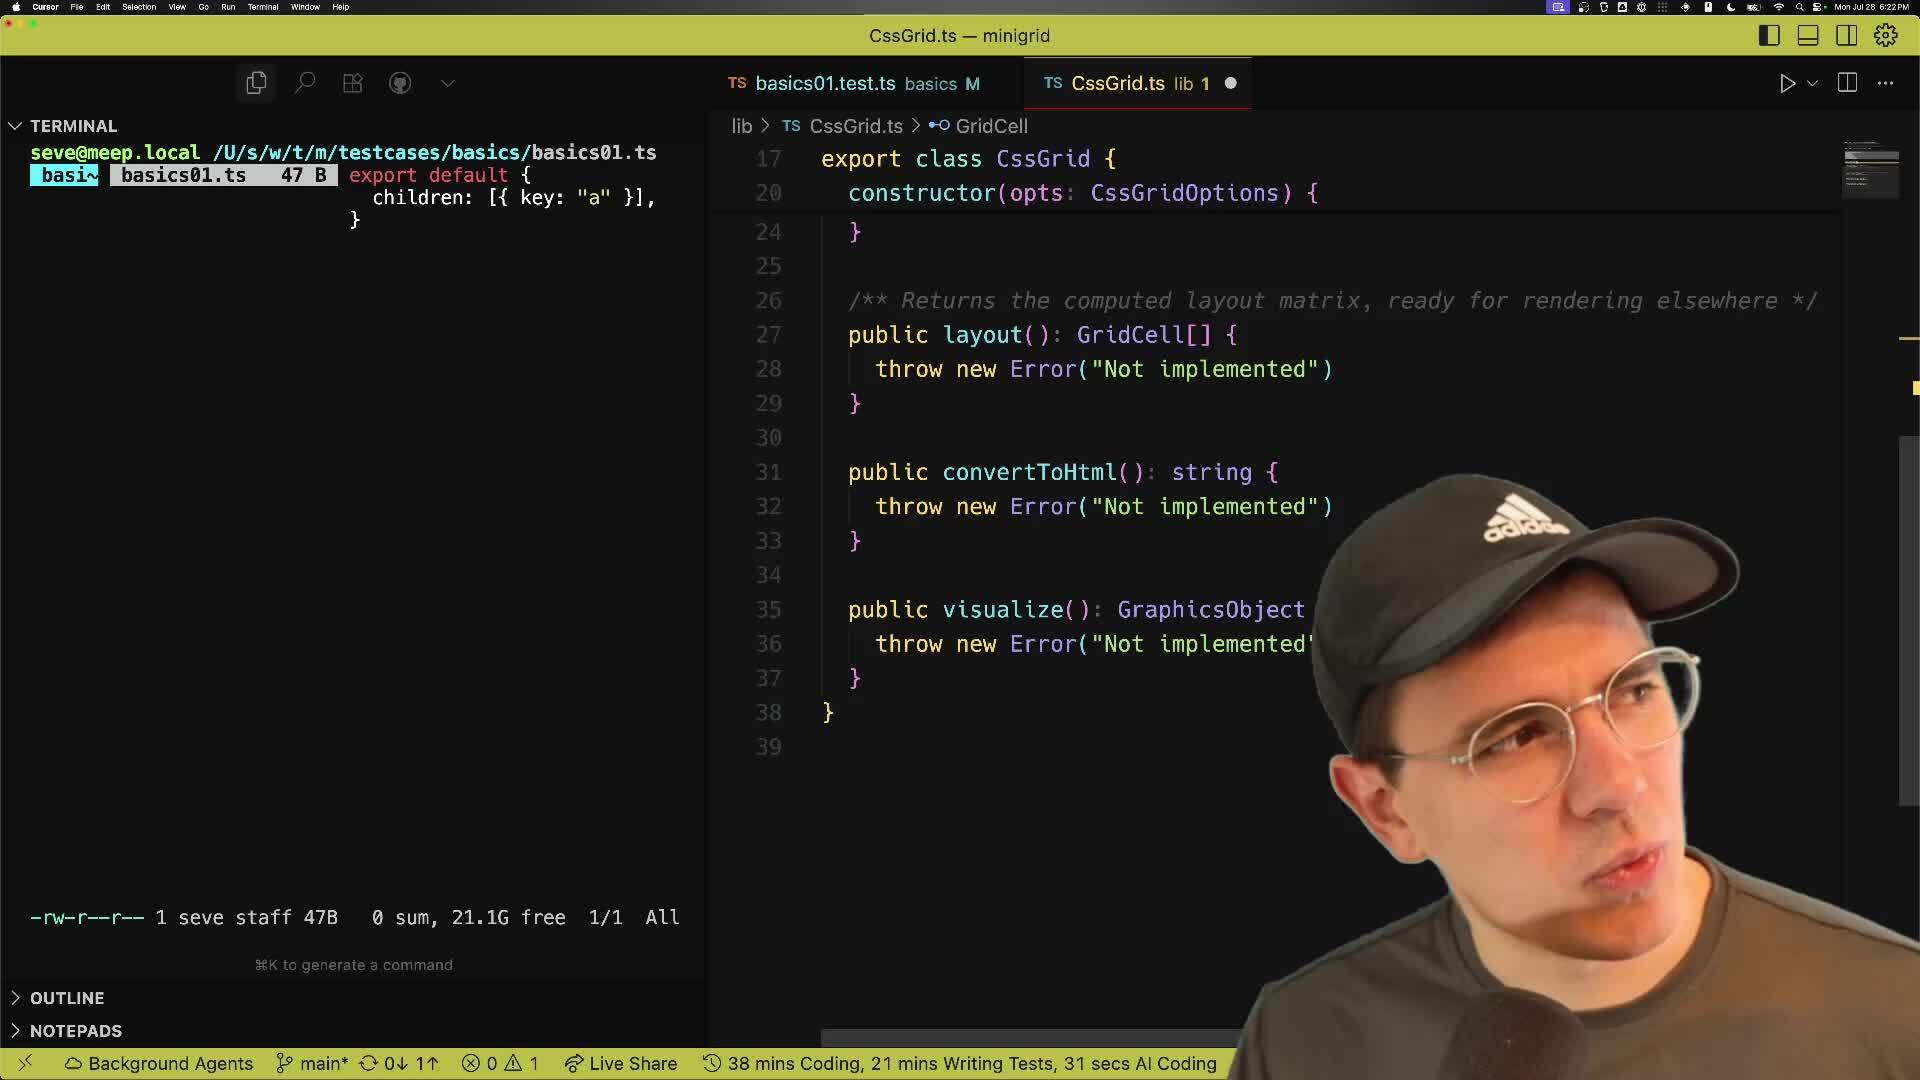
Task: Open the Extensions blocks icon
Action: pyautogui.click(x=352, y=83)
